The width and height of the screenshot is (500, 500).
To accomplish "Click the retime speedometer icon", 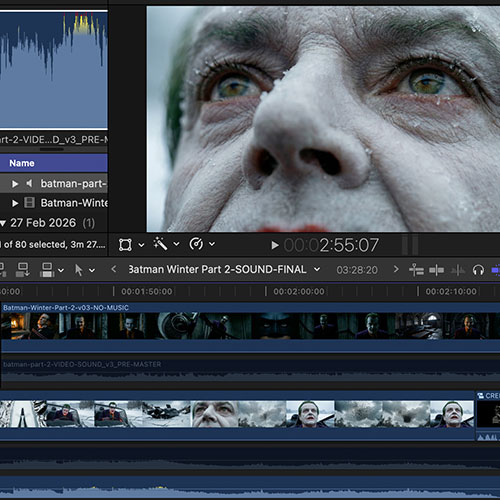I will pyautogui.click(x=196, y=244).
